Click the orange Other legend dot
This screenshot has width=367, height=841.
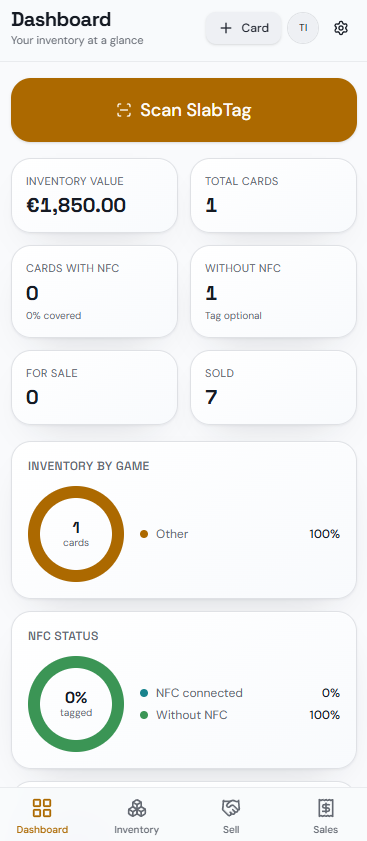(x=144, y=534)
